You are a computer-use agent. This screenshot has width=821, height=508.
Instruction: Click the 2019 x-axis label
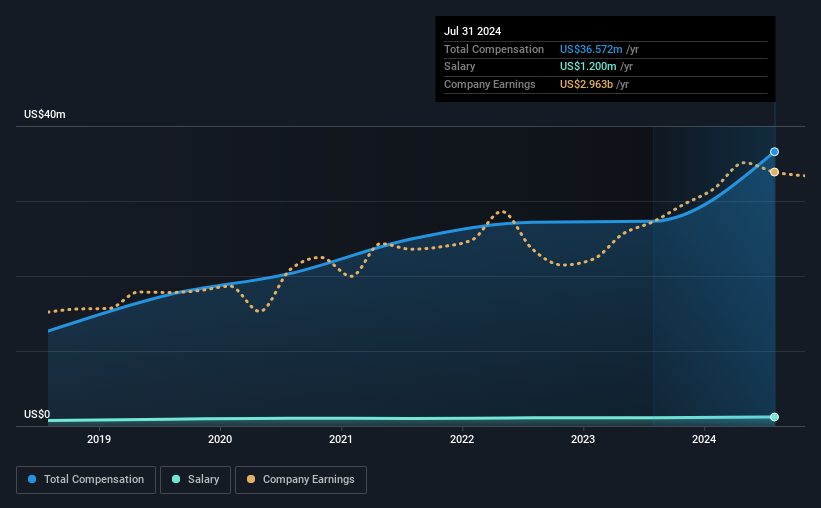pyautogui.click(x=99, y=439)
